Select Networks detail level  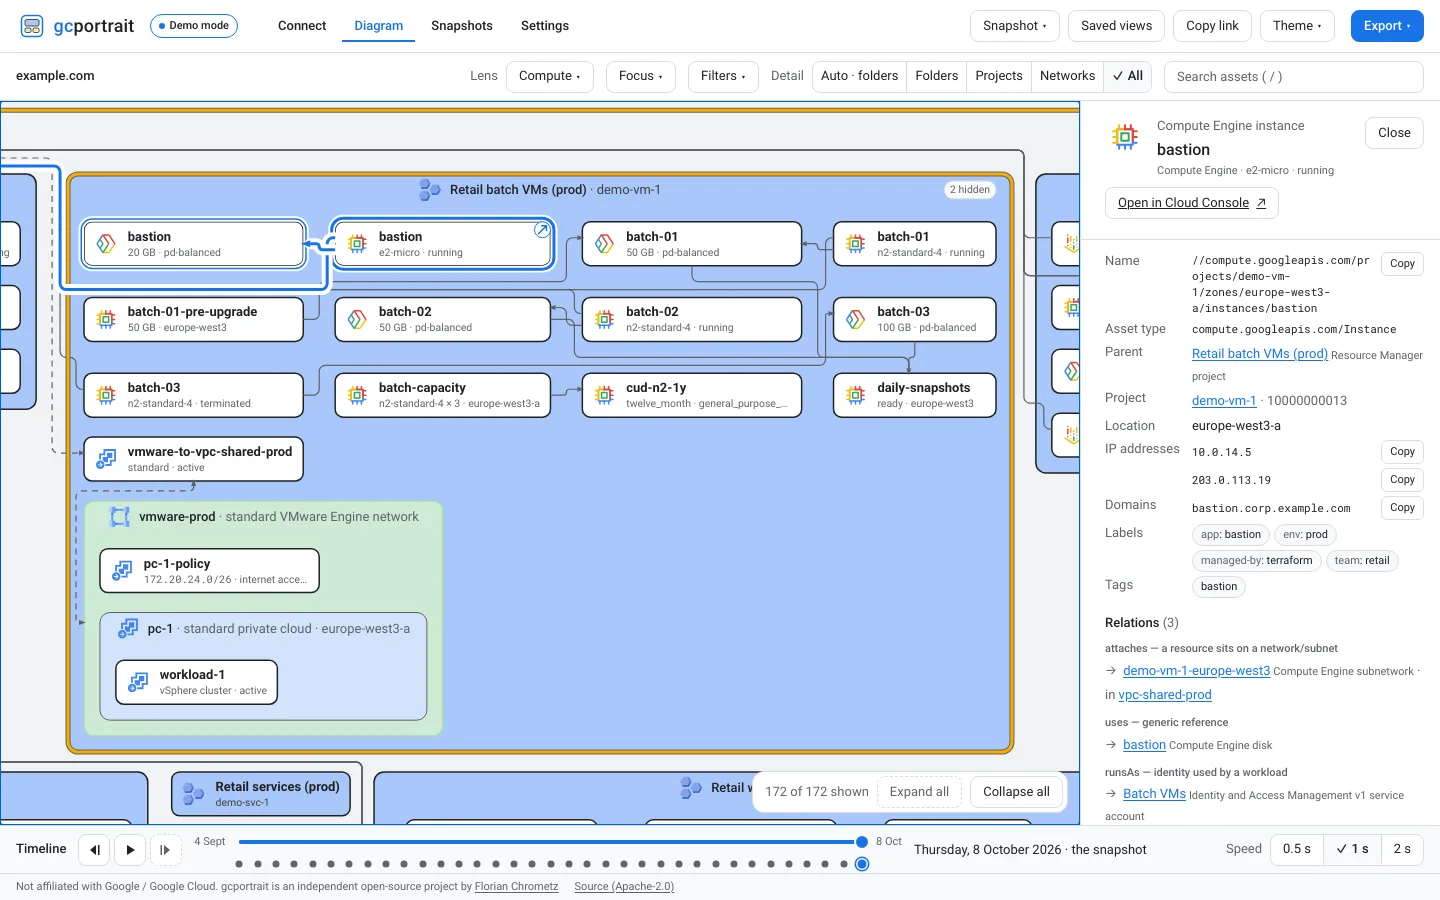point(1067,76)
